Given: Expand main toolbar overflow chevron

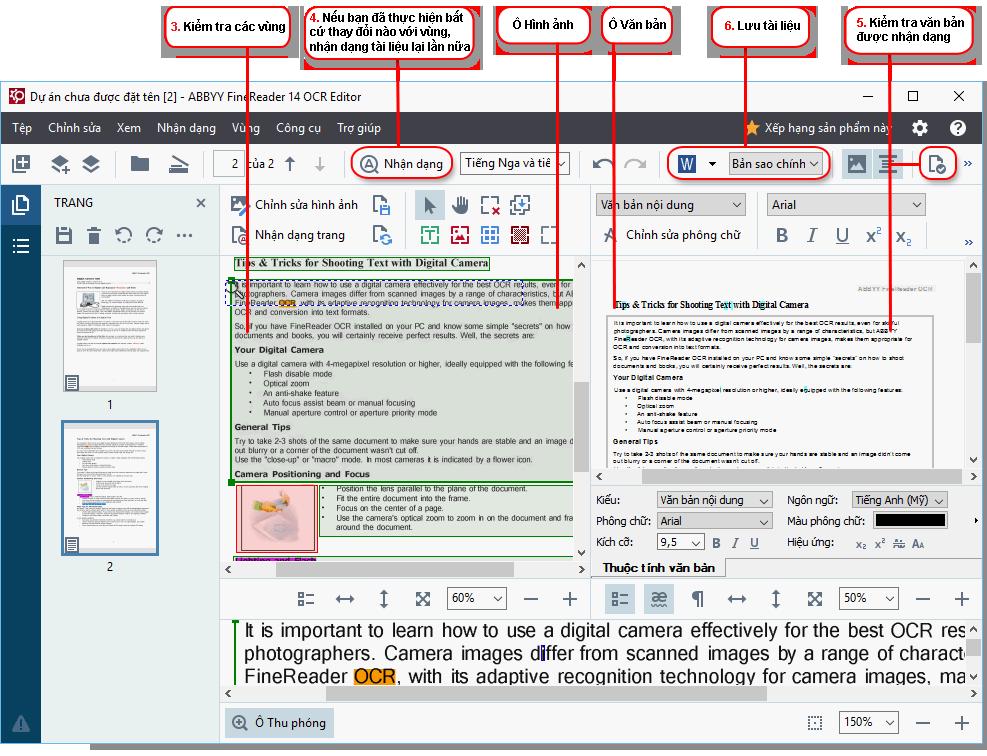Looking at the screenshot, I should tap(967, 164).
